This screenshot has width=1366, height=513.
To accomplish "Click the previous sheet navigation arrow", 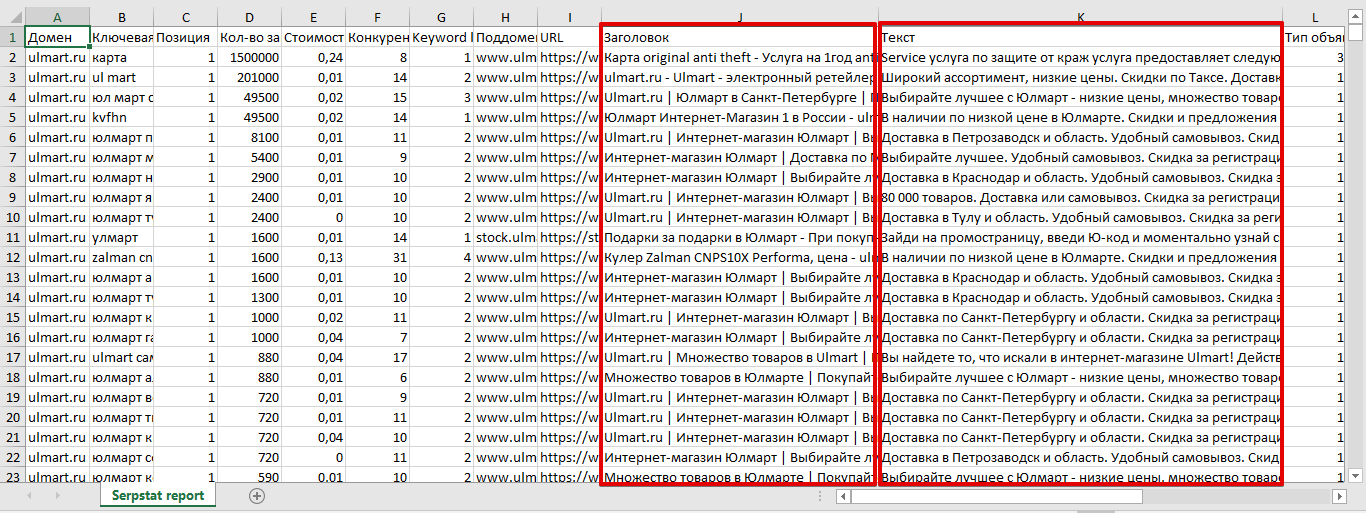I will click(30, 496).
